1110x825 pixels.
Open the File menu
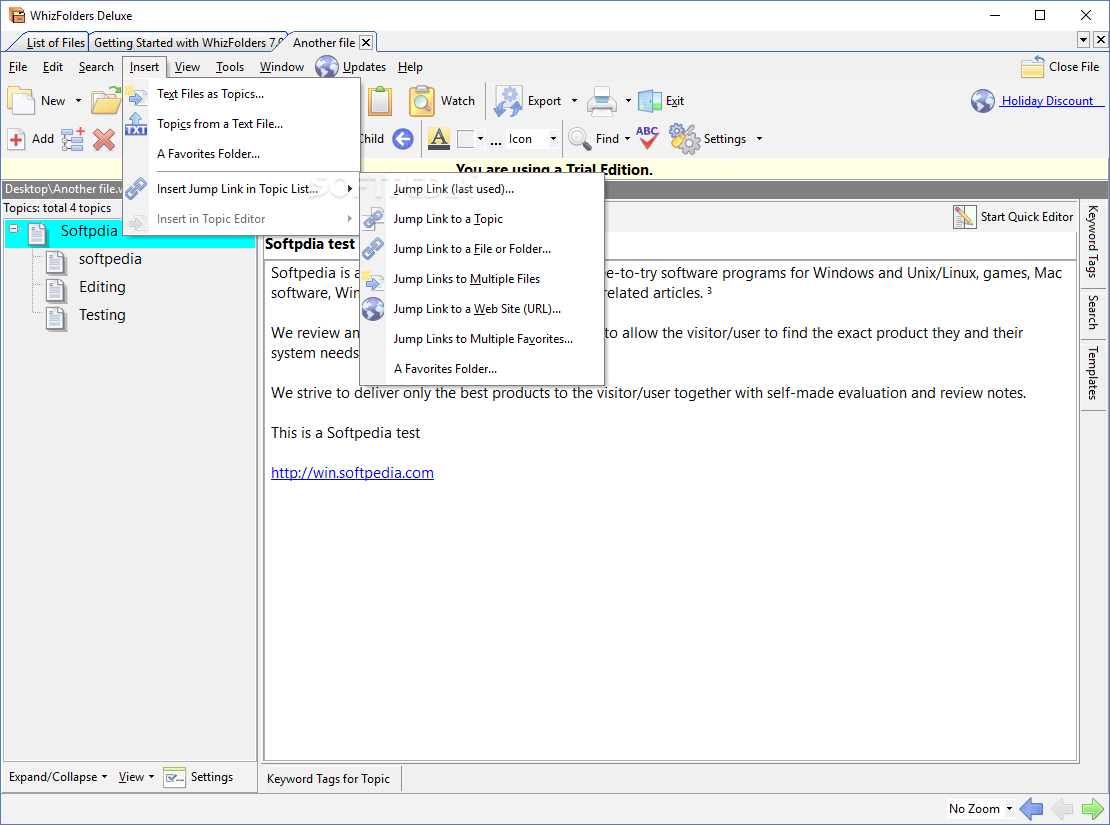click(18, 67)
